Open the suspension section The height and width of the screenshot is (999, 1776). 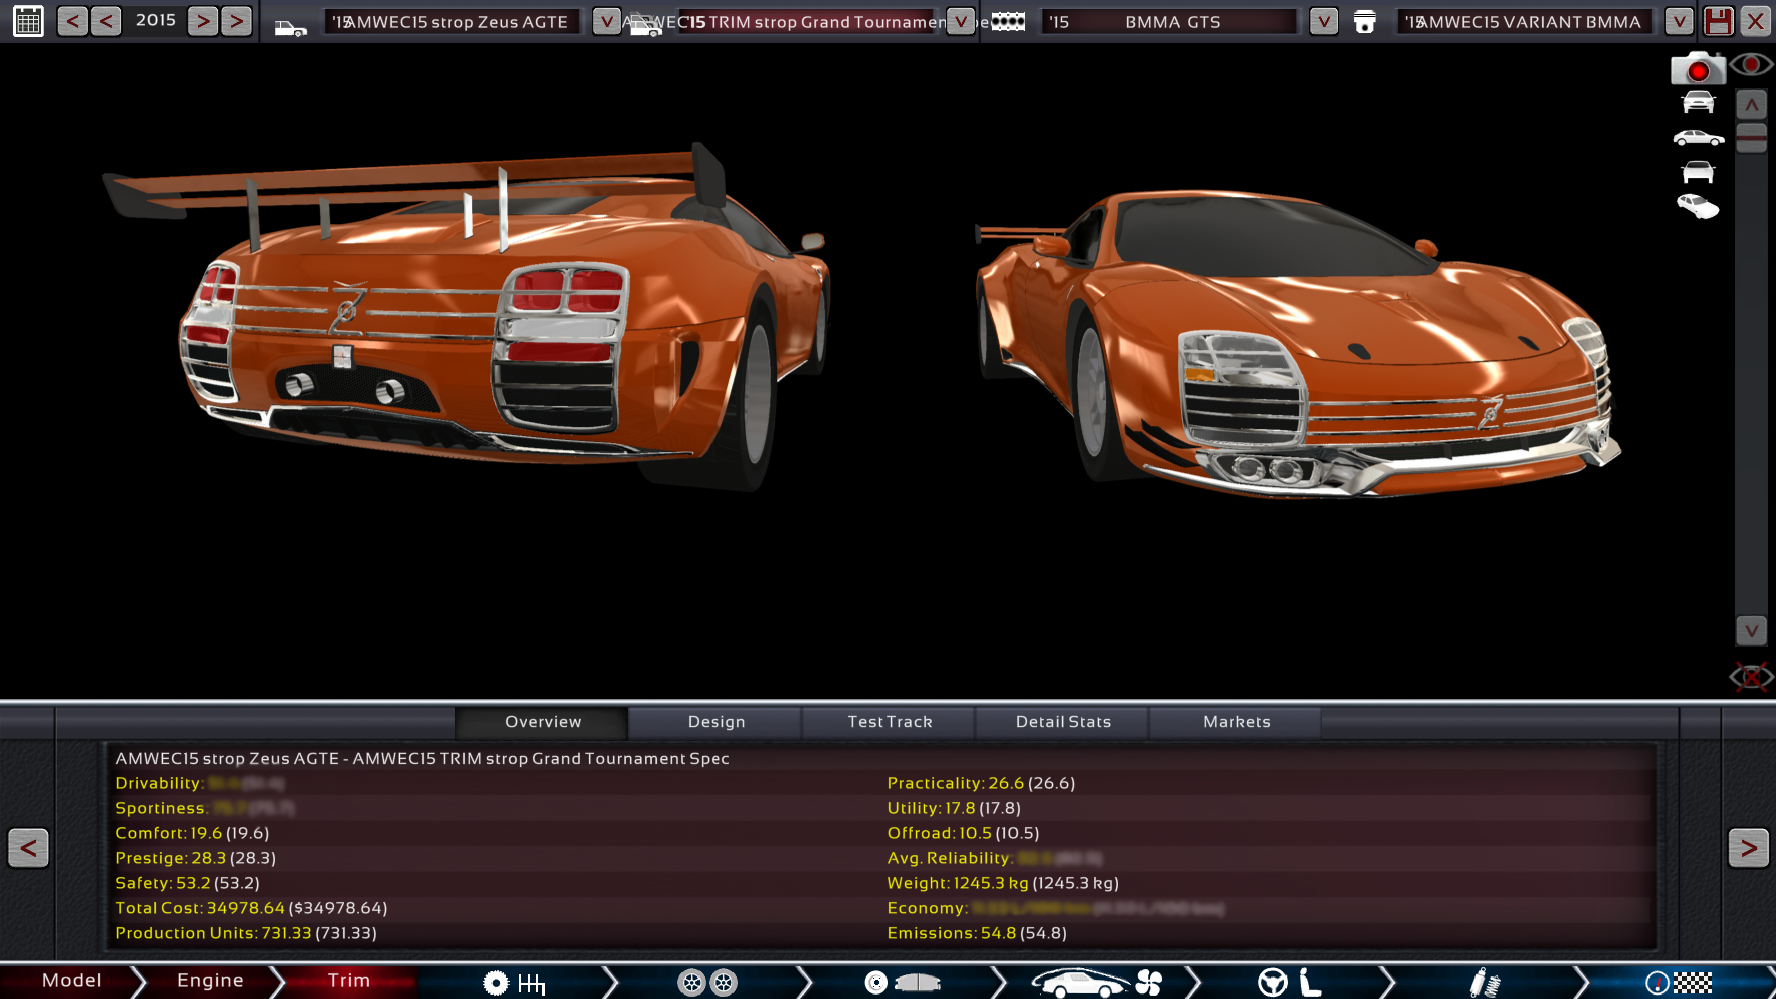[1484, 983]
